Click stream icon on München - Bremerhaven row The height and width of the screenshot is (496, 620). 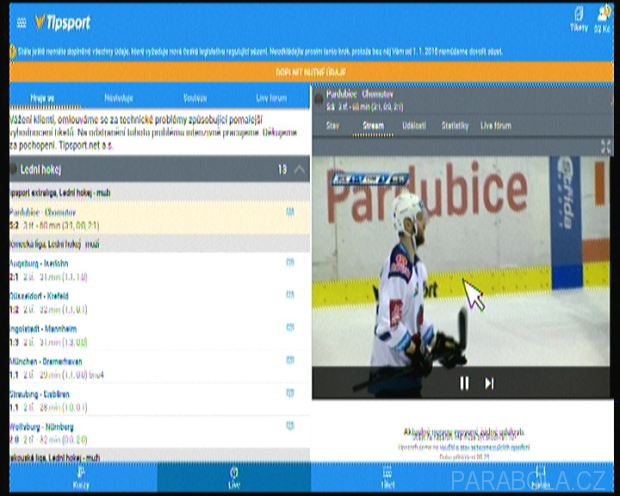coord(290,360)
